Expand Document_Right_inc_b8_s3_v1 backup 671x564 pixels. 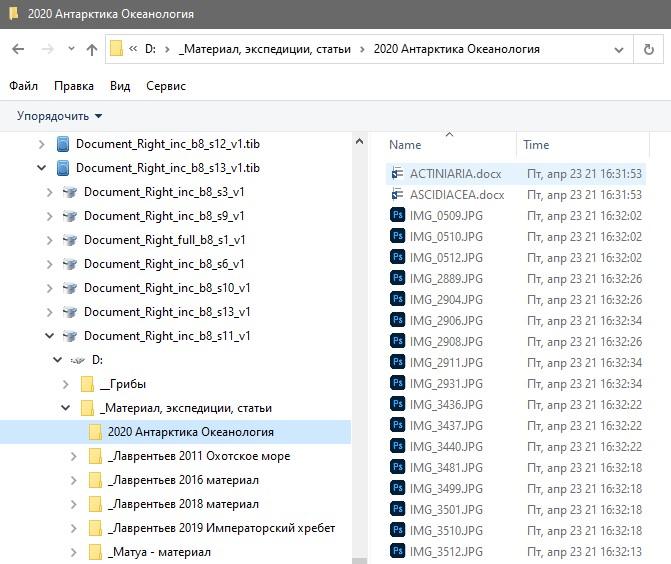click(x=49, y=192)
